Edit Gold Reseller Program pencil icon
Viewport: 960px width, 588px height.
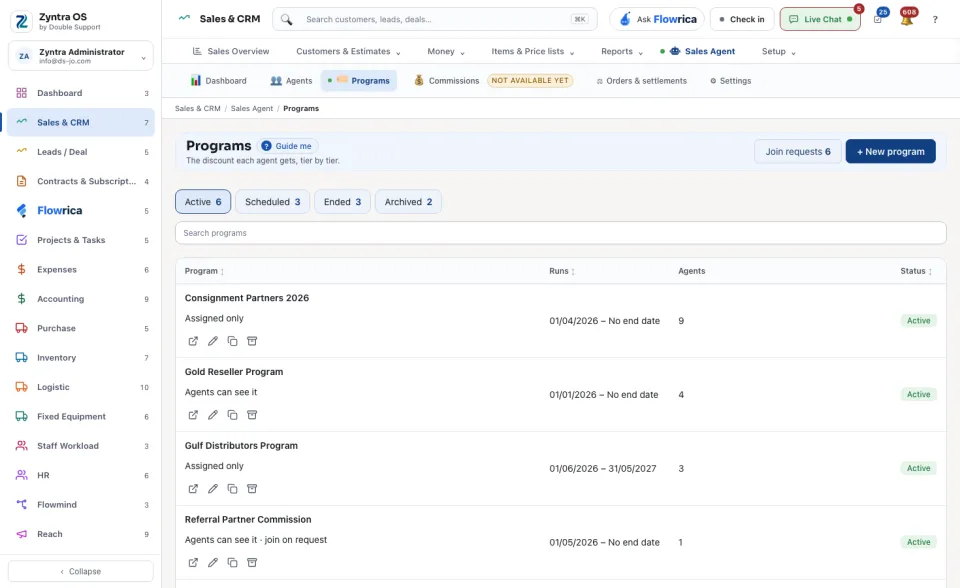[212, 415]
